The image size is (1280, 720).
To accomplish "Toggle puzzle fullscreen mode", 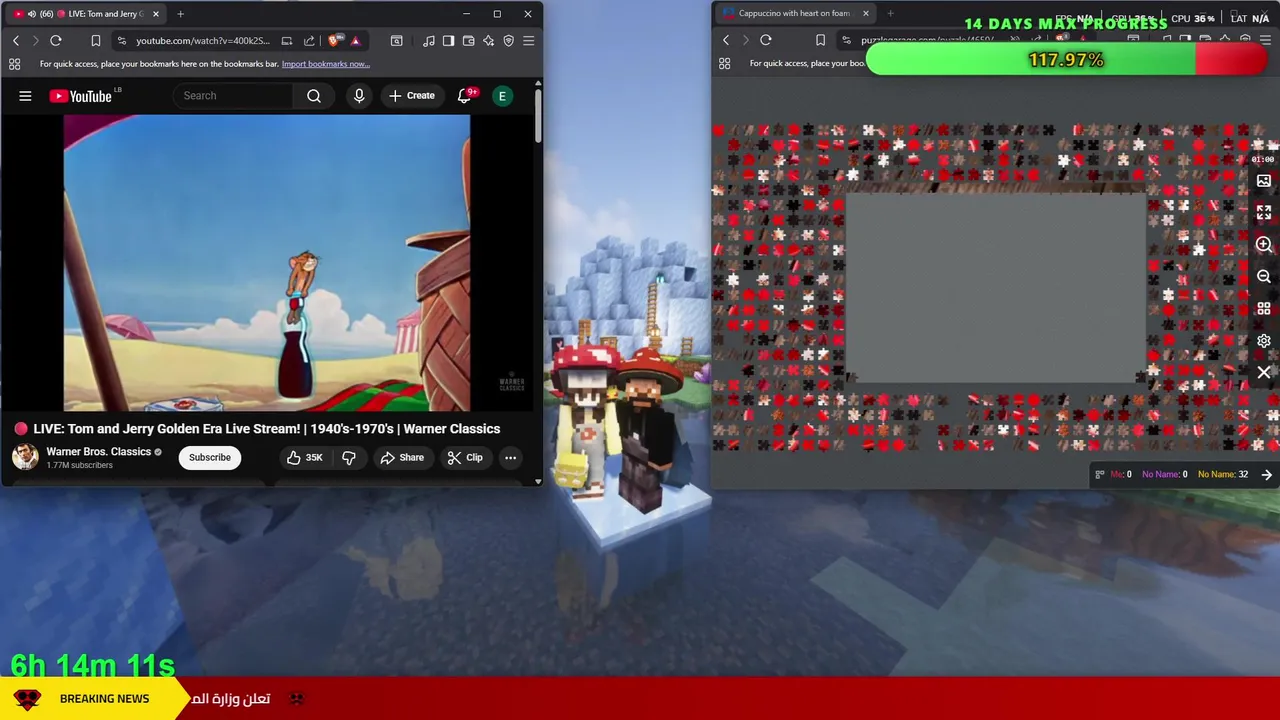I will pyautogui.click(x=1264, y=213).
